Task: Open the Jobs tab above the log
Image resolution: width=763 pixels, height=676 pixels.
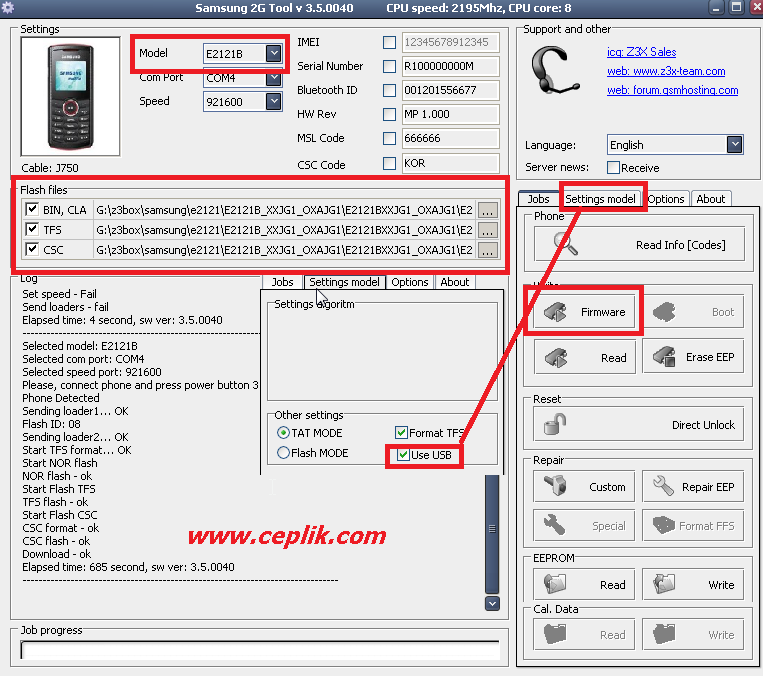Action: pos(282,282)
